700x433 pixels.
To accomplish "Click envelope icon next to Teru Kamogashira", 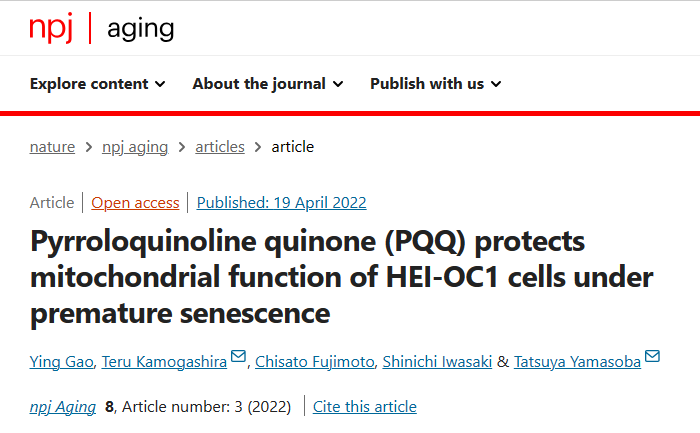I will [x=238, y=356].
